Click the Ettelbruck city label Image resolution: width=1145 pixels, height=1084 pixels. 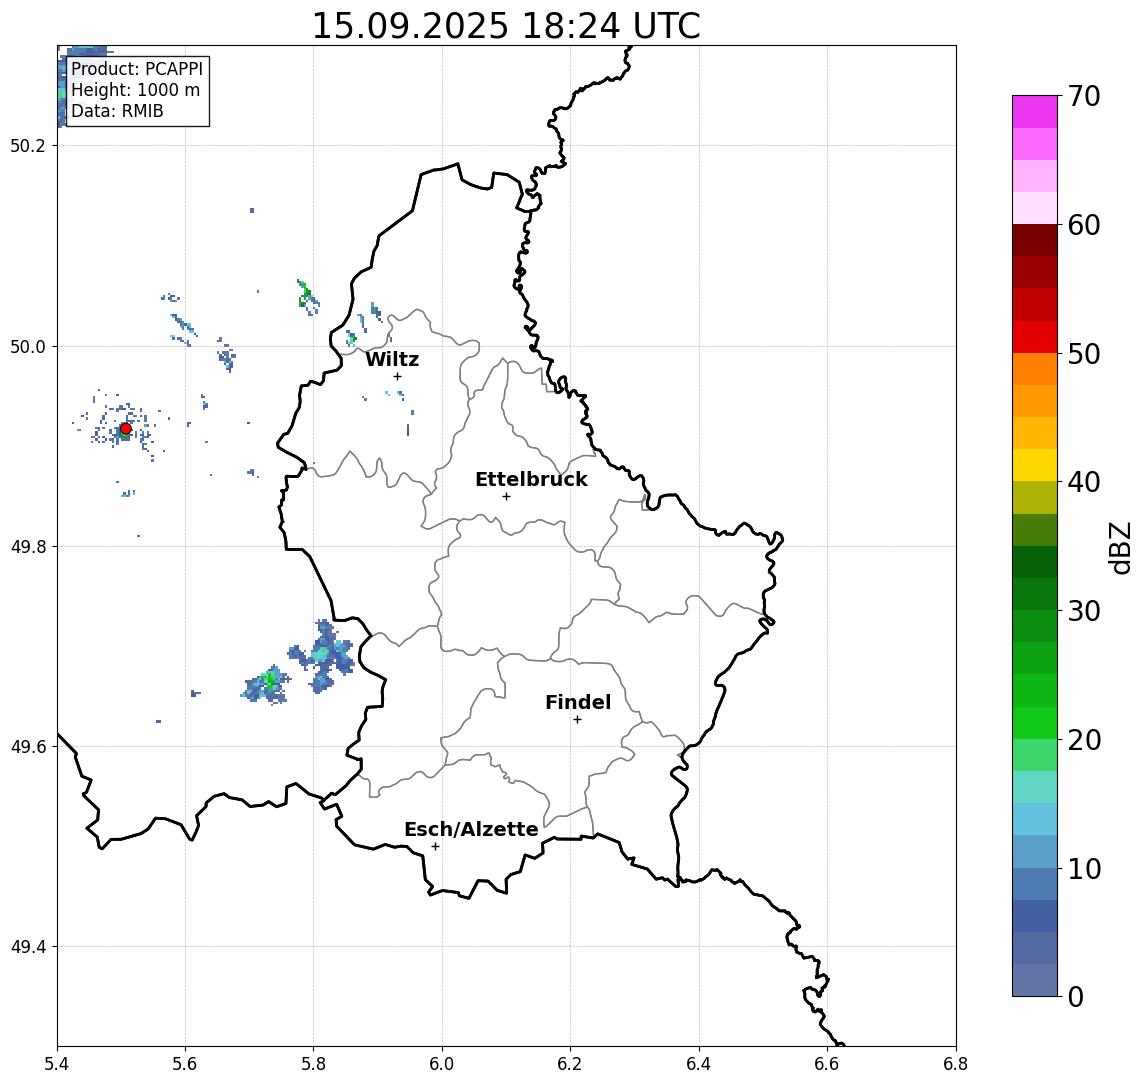[x=531, y=479]
